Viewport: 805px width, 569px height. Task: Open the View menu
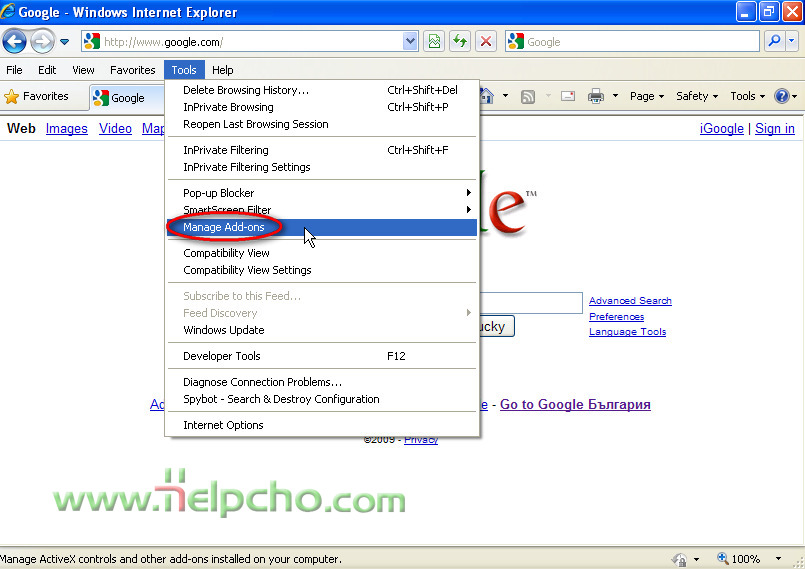click(83, 70)
